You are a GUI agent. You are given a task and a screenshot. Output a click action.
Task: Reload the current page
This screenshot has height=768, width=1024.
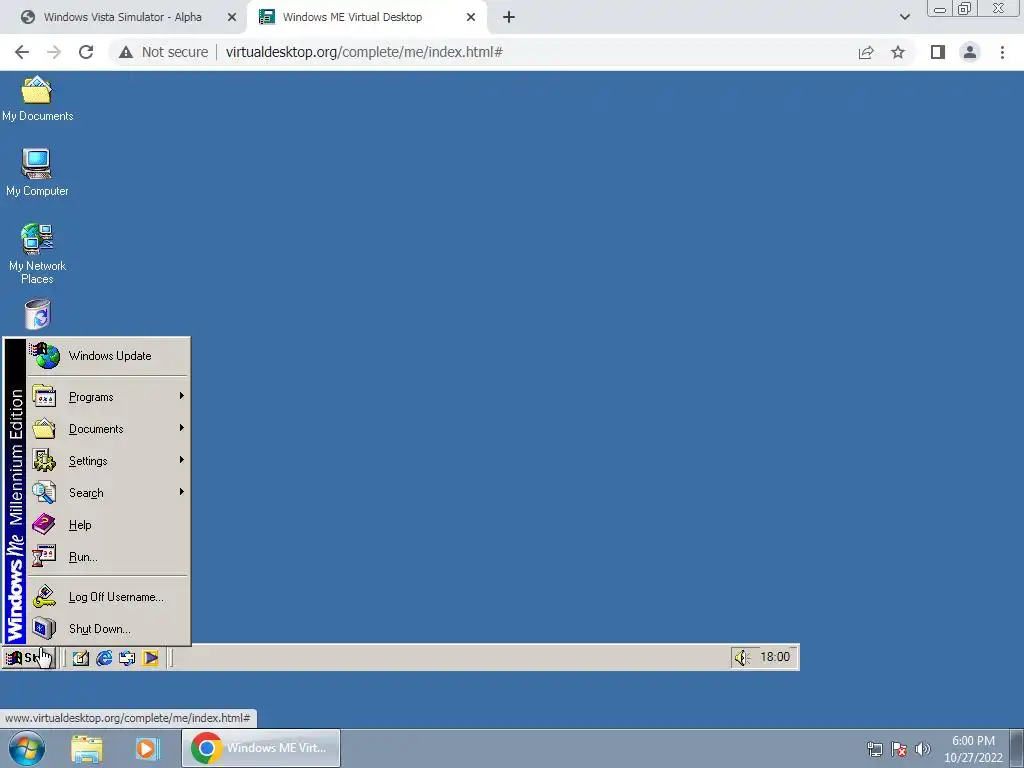[x=86, y=52]
